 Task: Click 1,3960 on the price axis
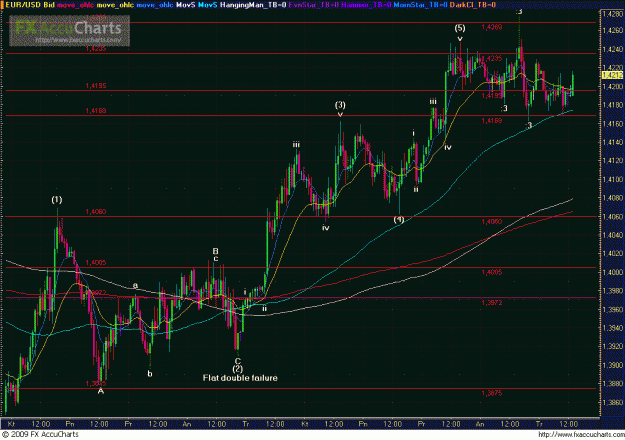click(x=612, y=309)
